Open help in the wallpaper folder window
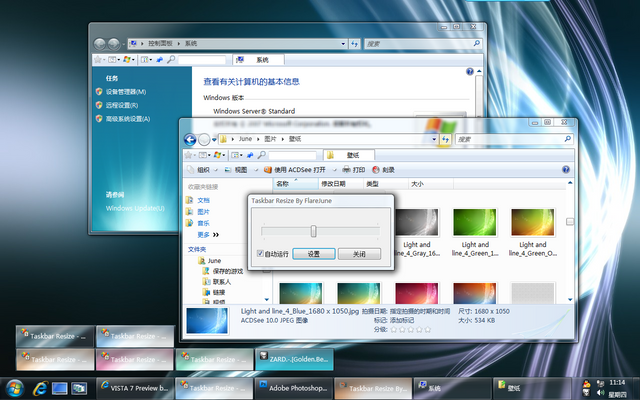Viewport: 640px width, 400px height. pos(566,169)
